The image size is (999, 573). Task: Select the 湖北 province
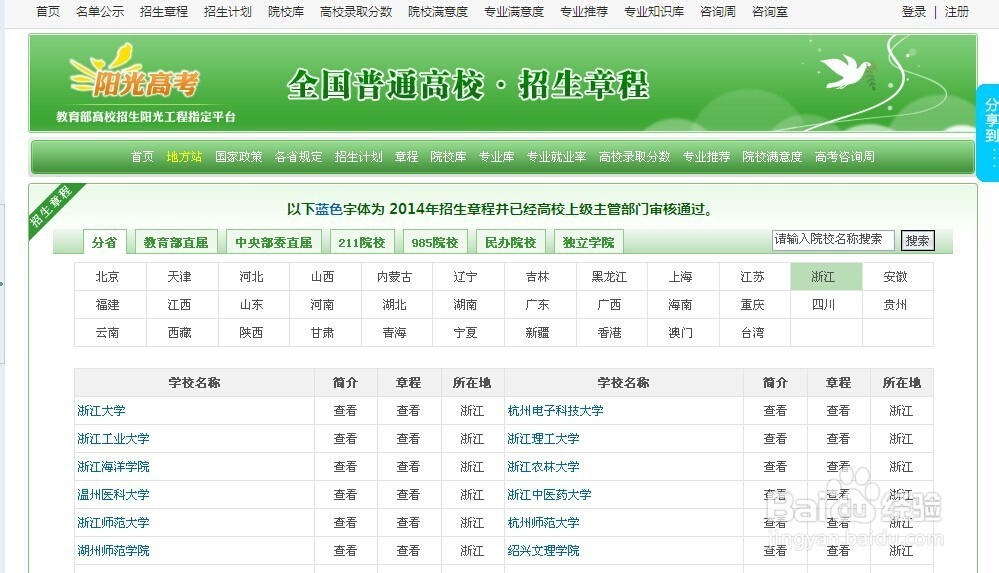coord(394,305)
